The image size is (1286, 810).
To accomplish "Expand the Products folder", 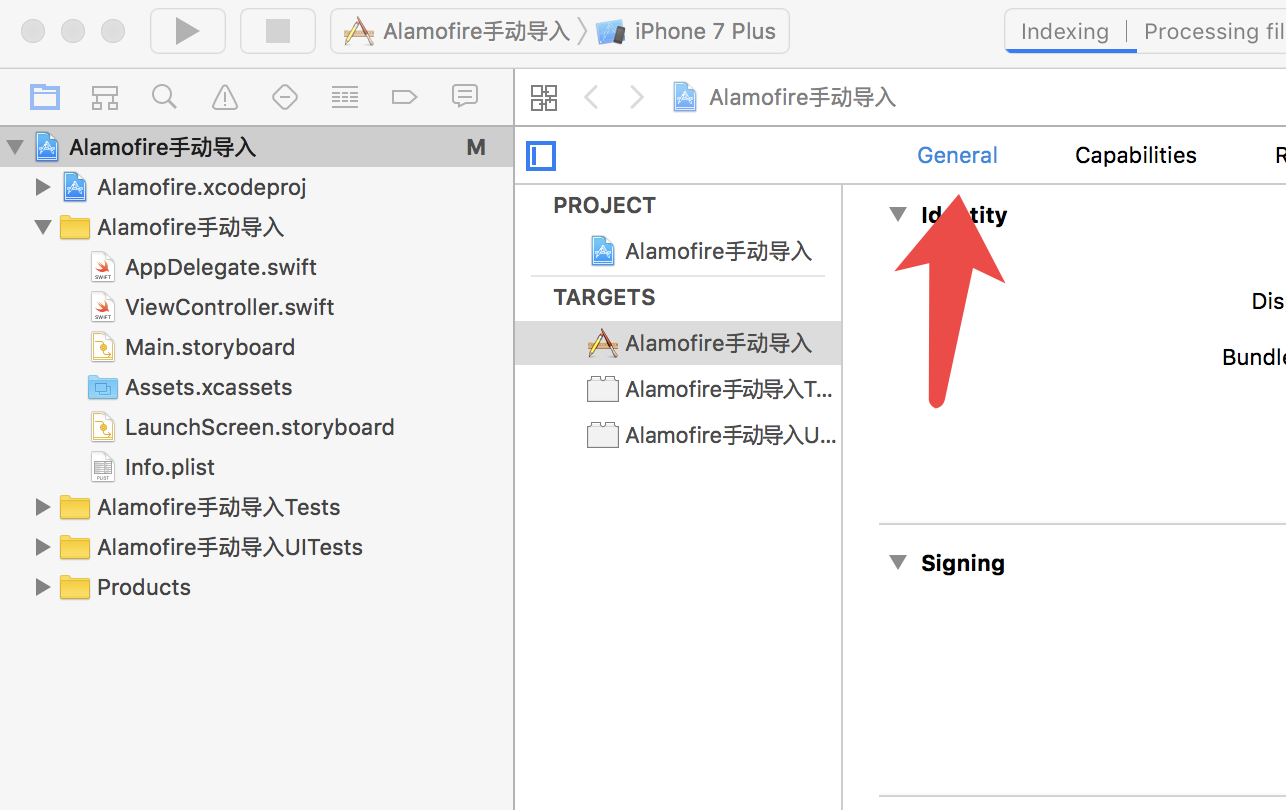I will pyautogui.click(x=42, y=587).
